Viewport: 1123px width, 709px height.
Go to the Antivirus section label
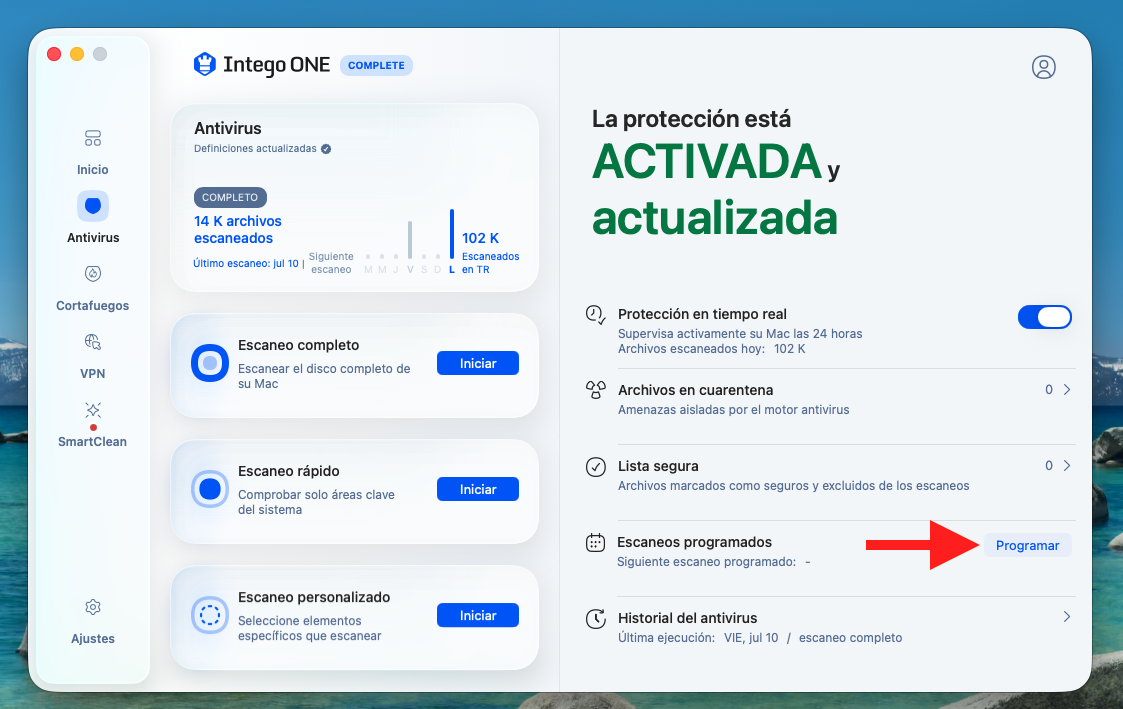coord(92,238)
